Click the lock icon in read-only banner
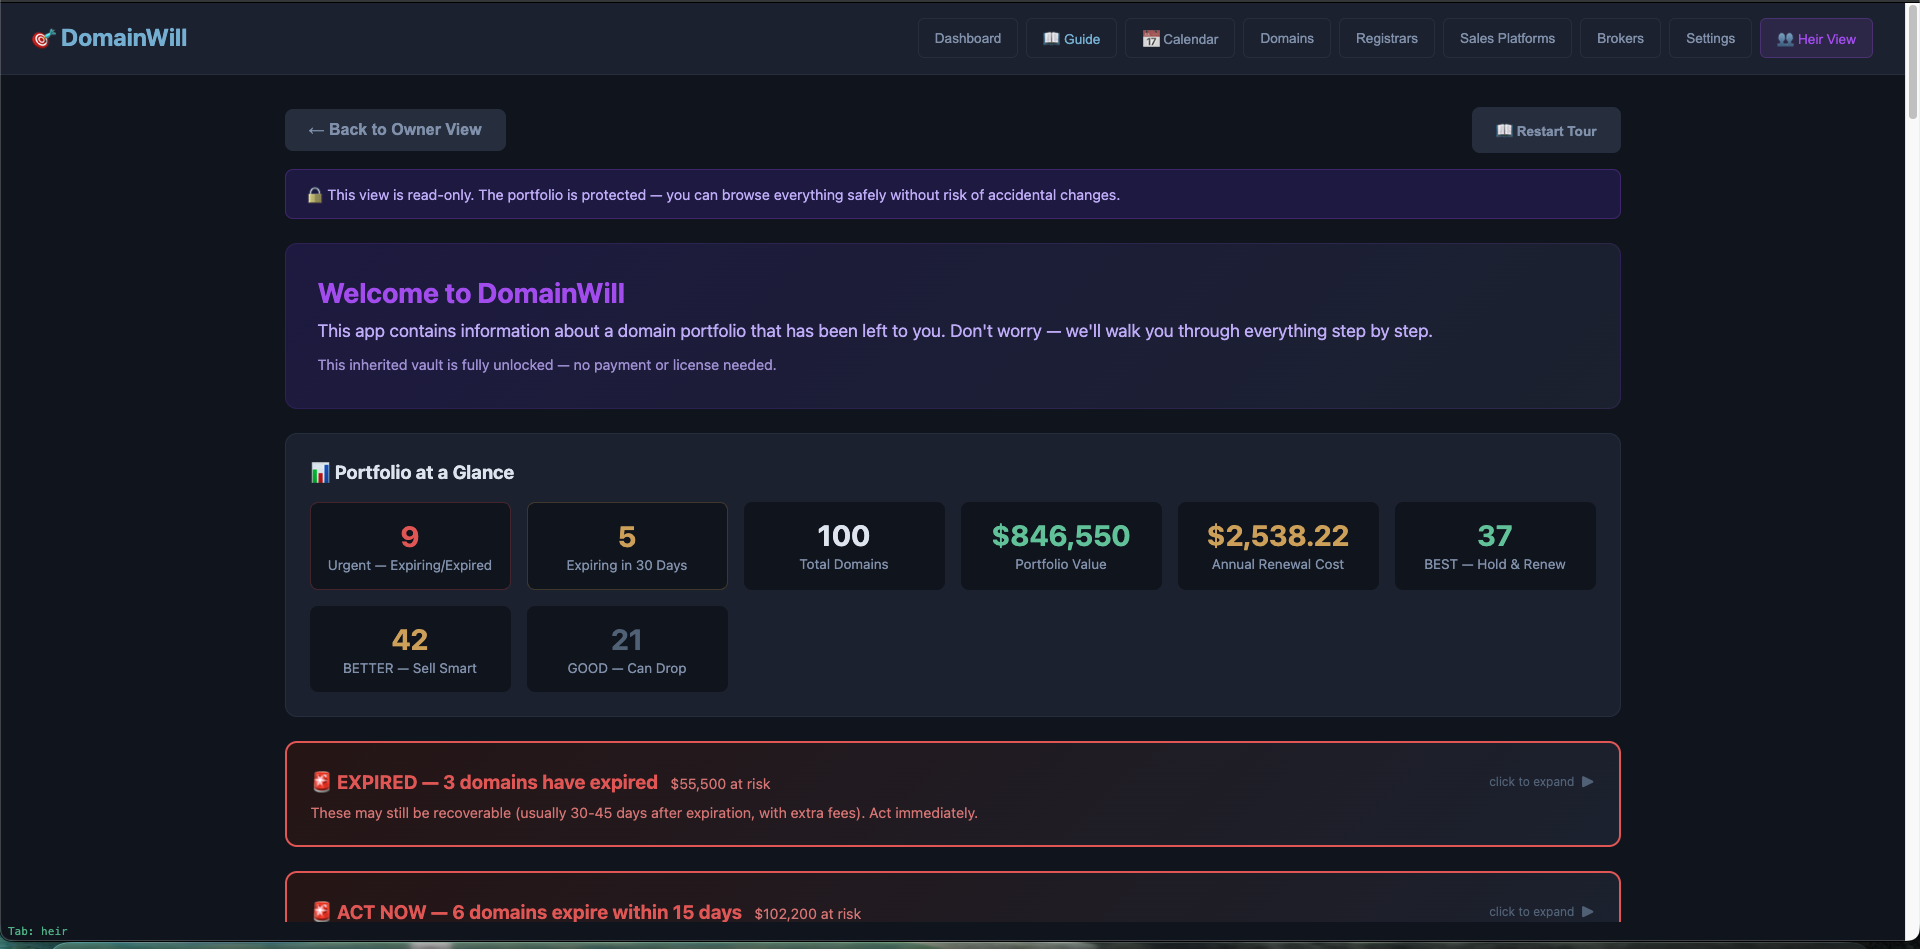The width and height of the screenshot is (1920, 949). point(314,195)
